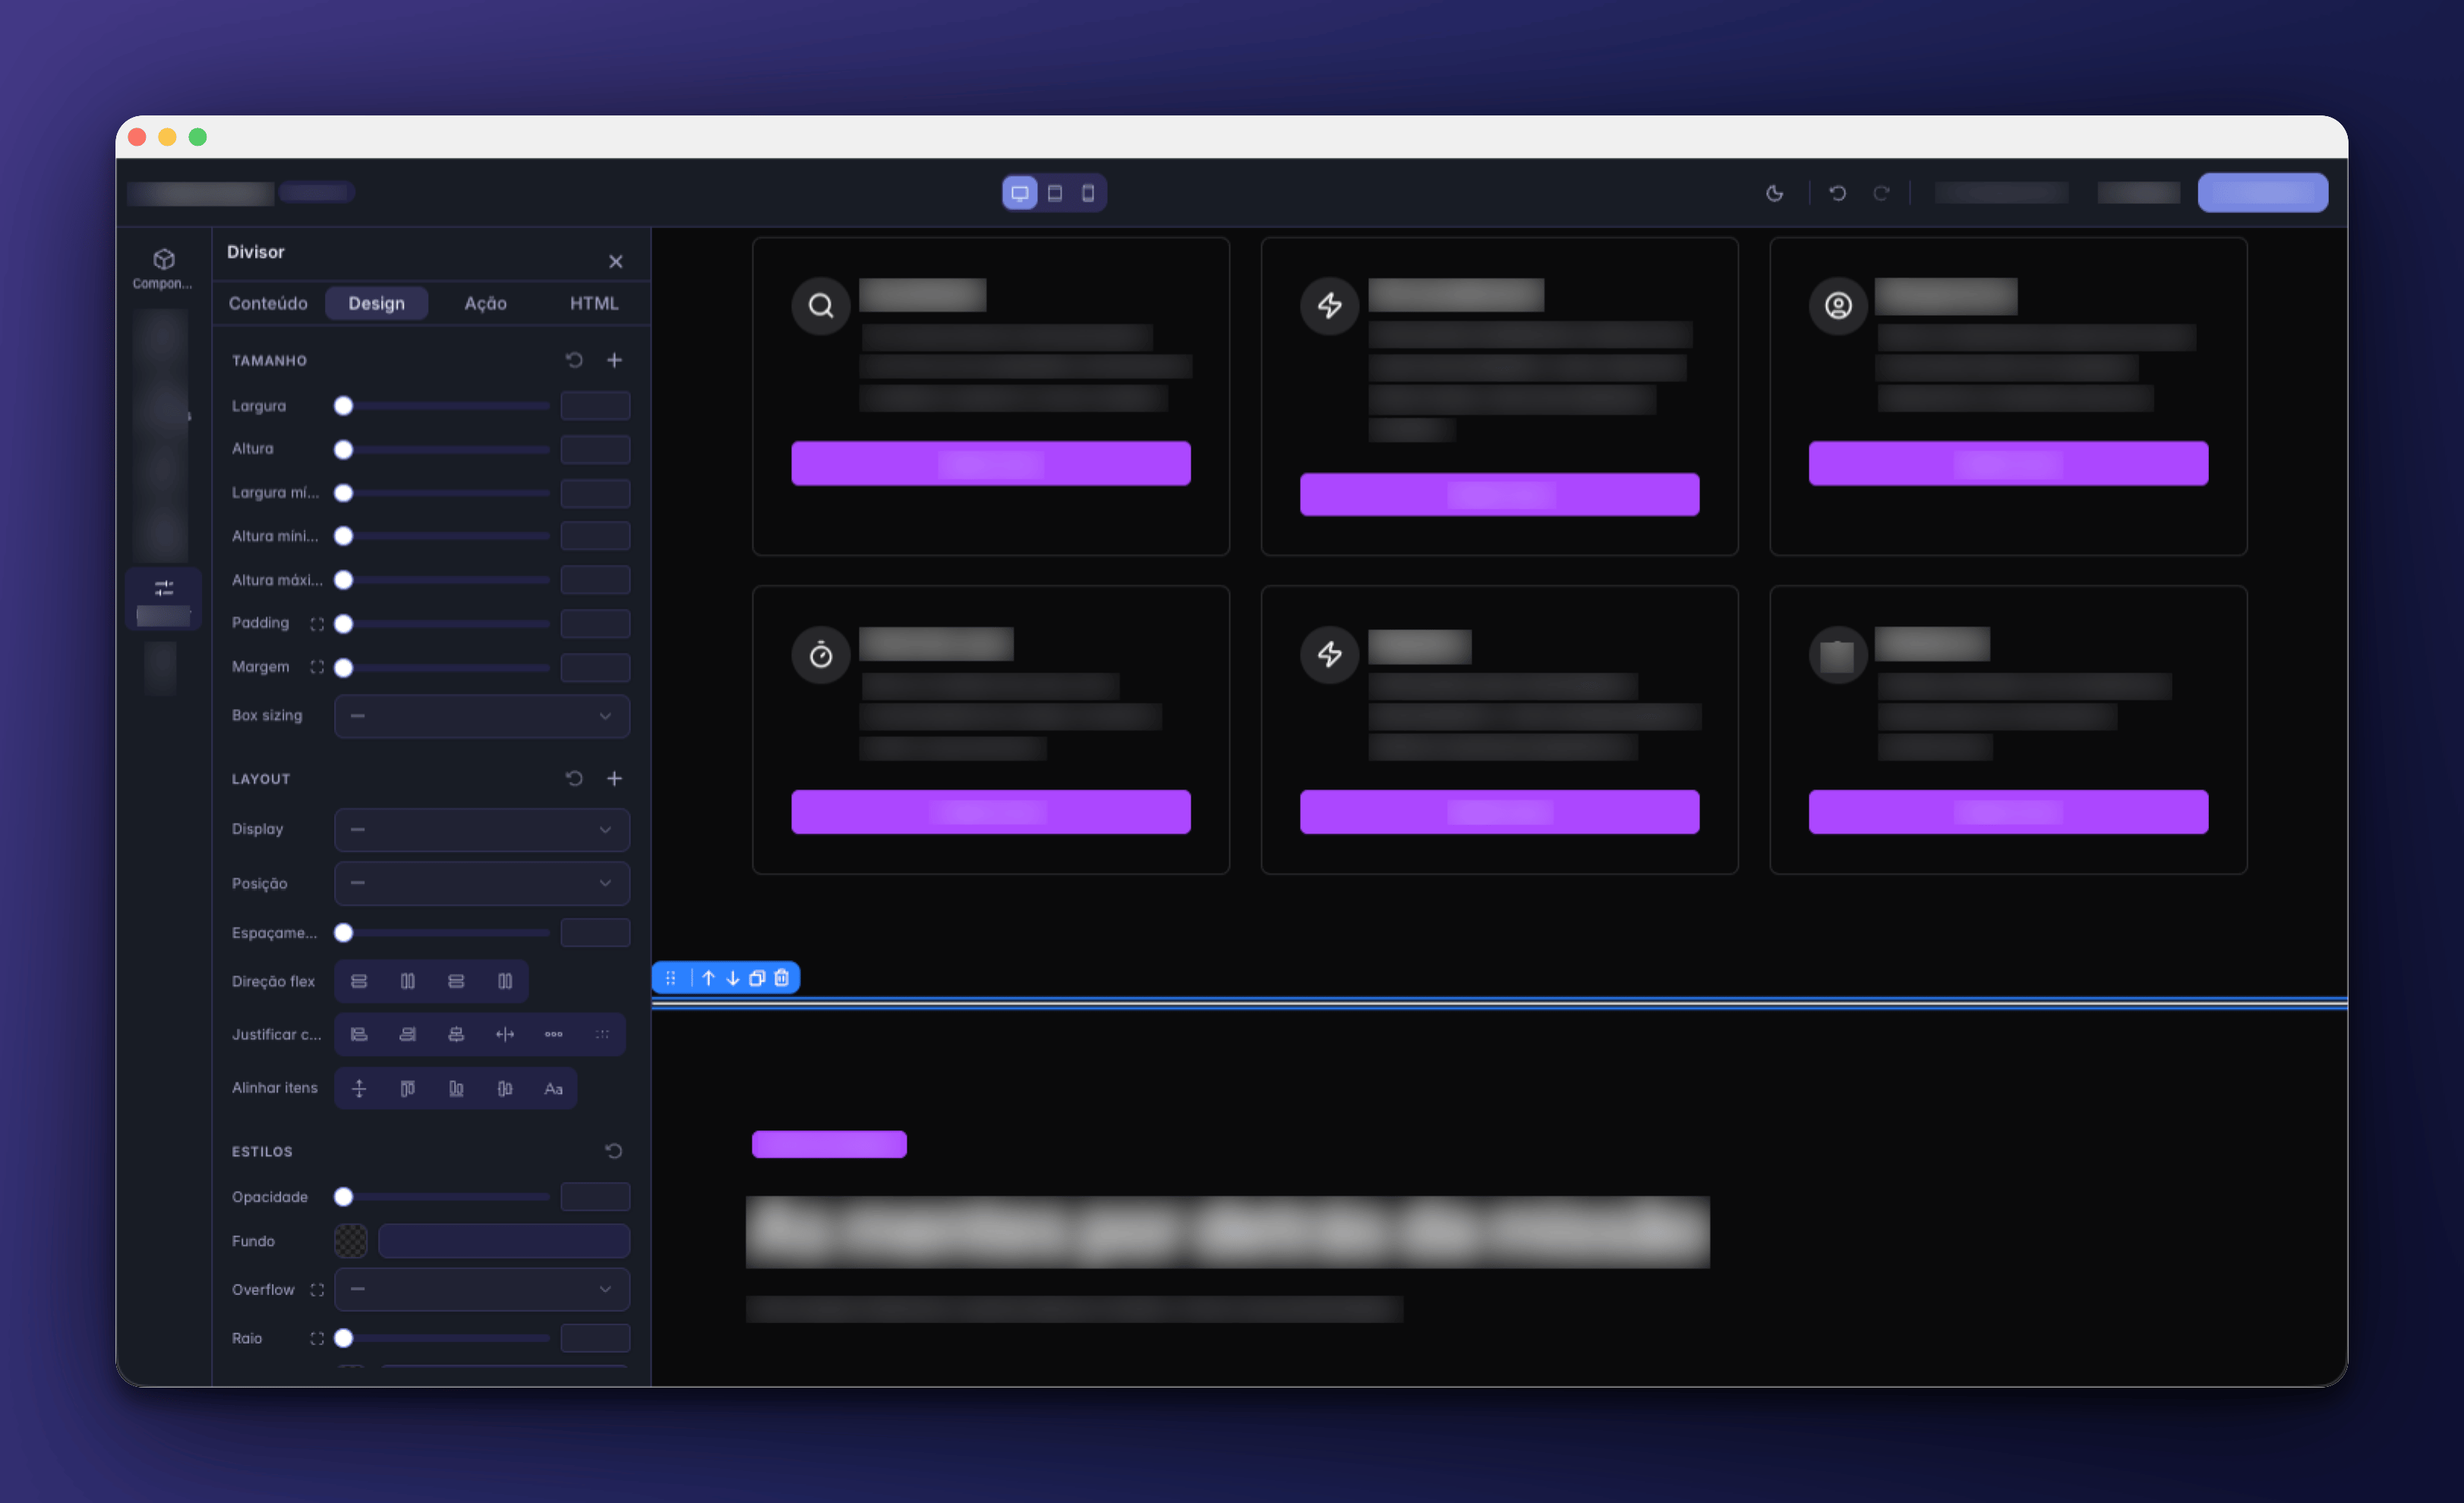Justify content to start
The width and height of the screenshot is (2464, 1503).
coord(359,1034)
